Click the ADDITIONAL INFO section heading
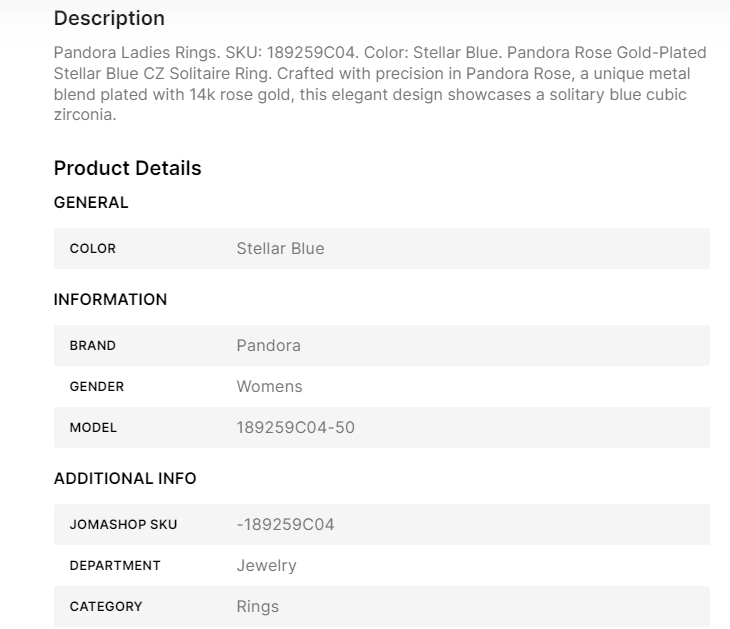This screenshot has height=629, width=730. (125, 479)
